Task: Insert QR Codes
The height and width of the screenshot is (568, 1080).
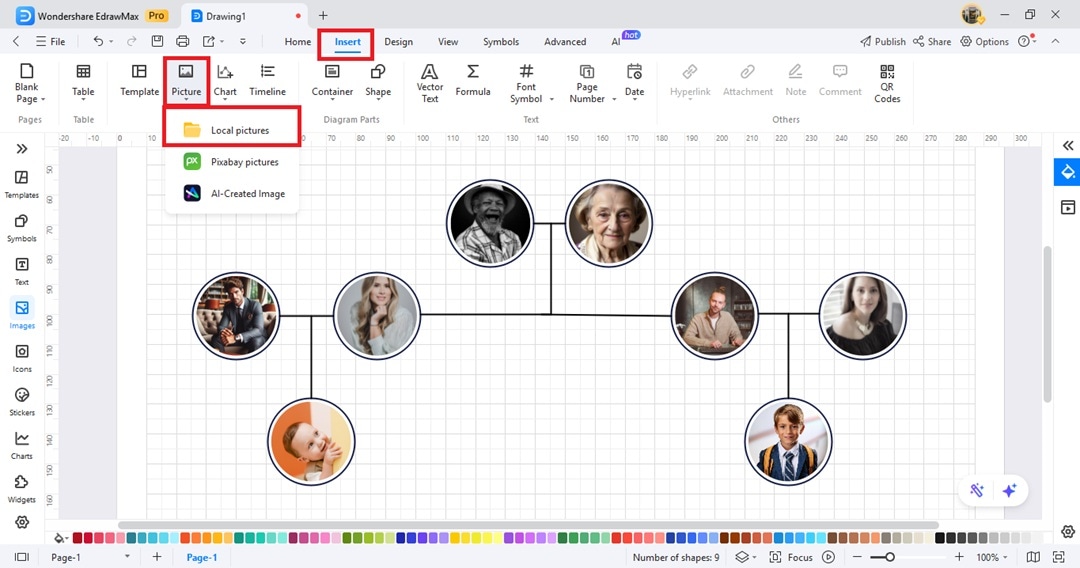Action: click(886, 83)
